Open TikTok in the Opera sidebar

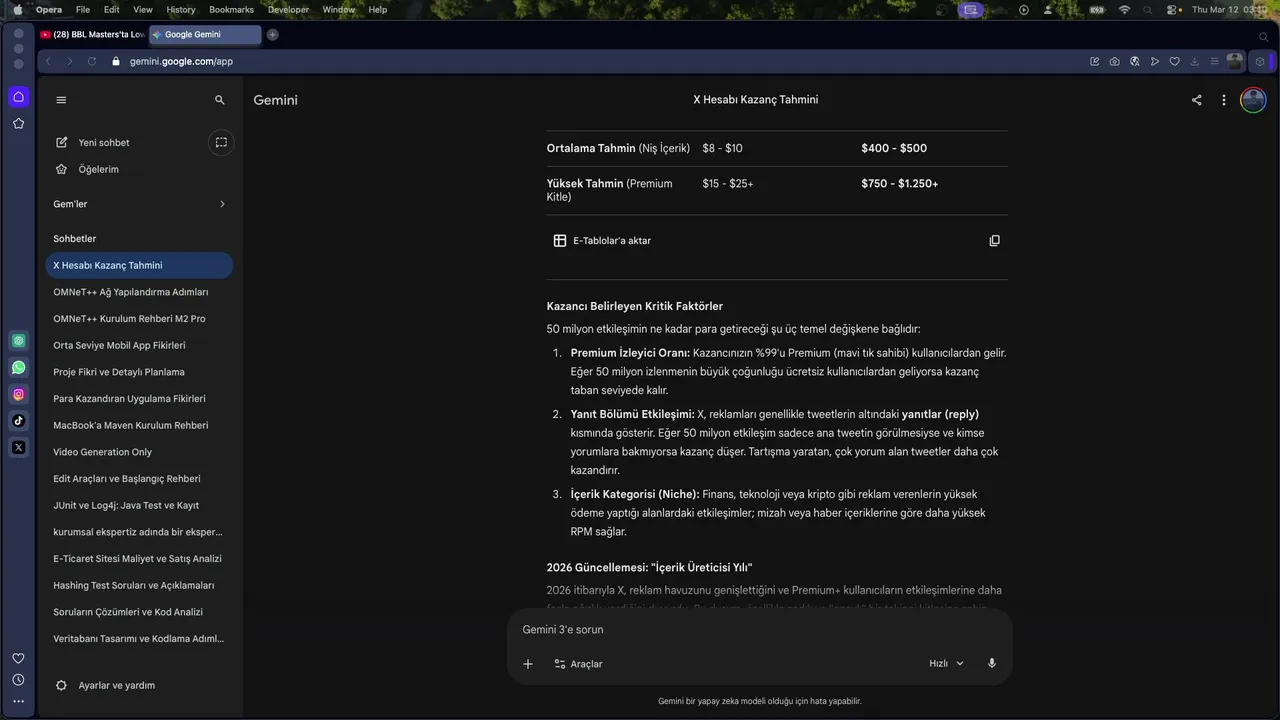(x=18, y=421)
